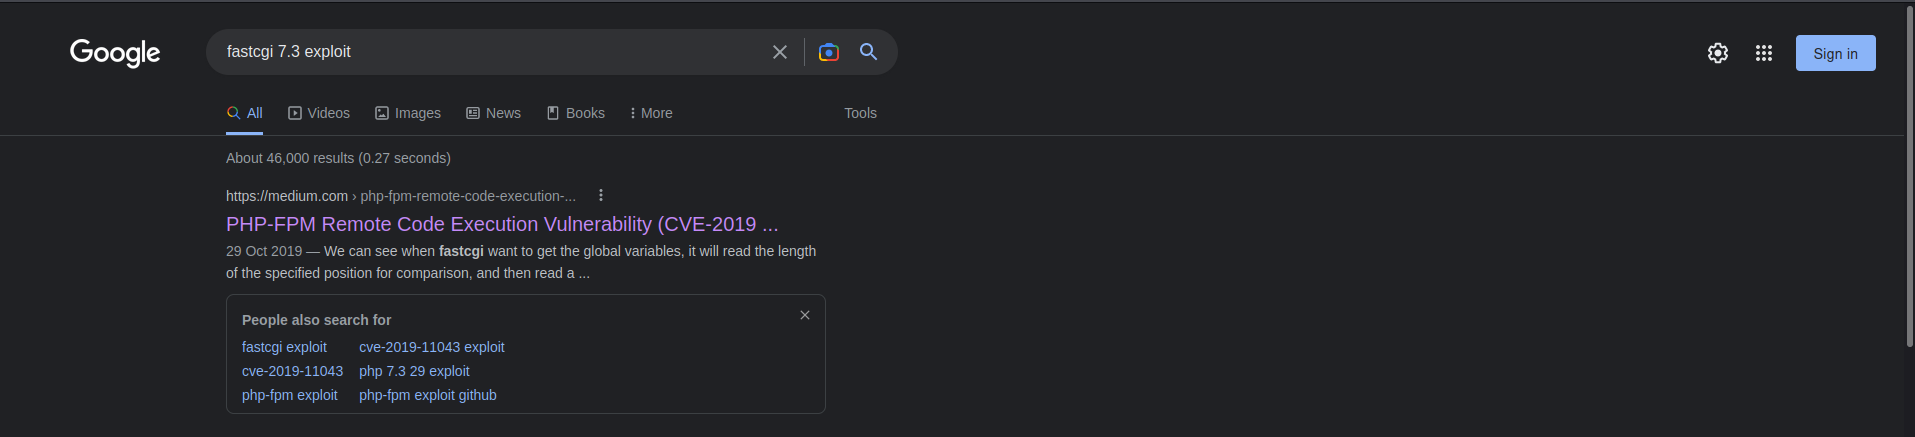The image size is (1915, 437).
Task: Click the Sign in button
Action: 1835,53
